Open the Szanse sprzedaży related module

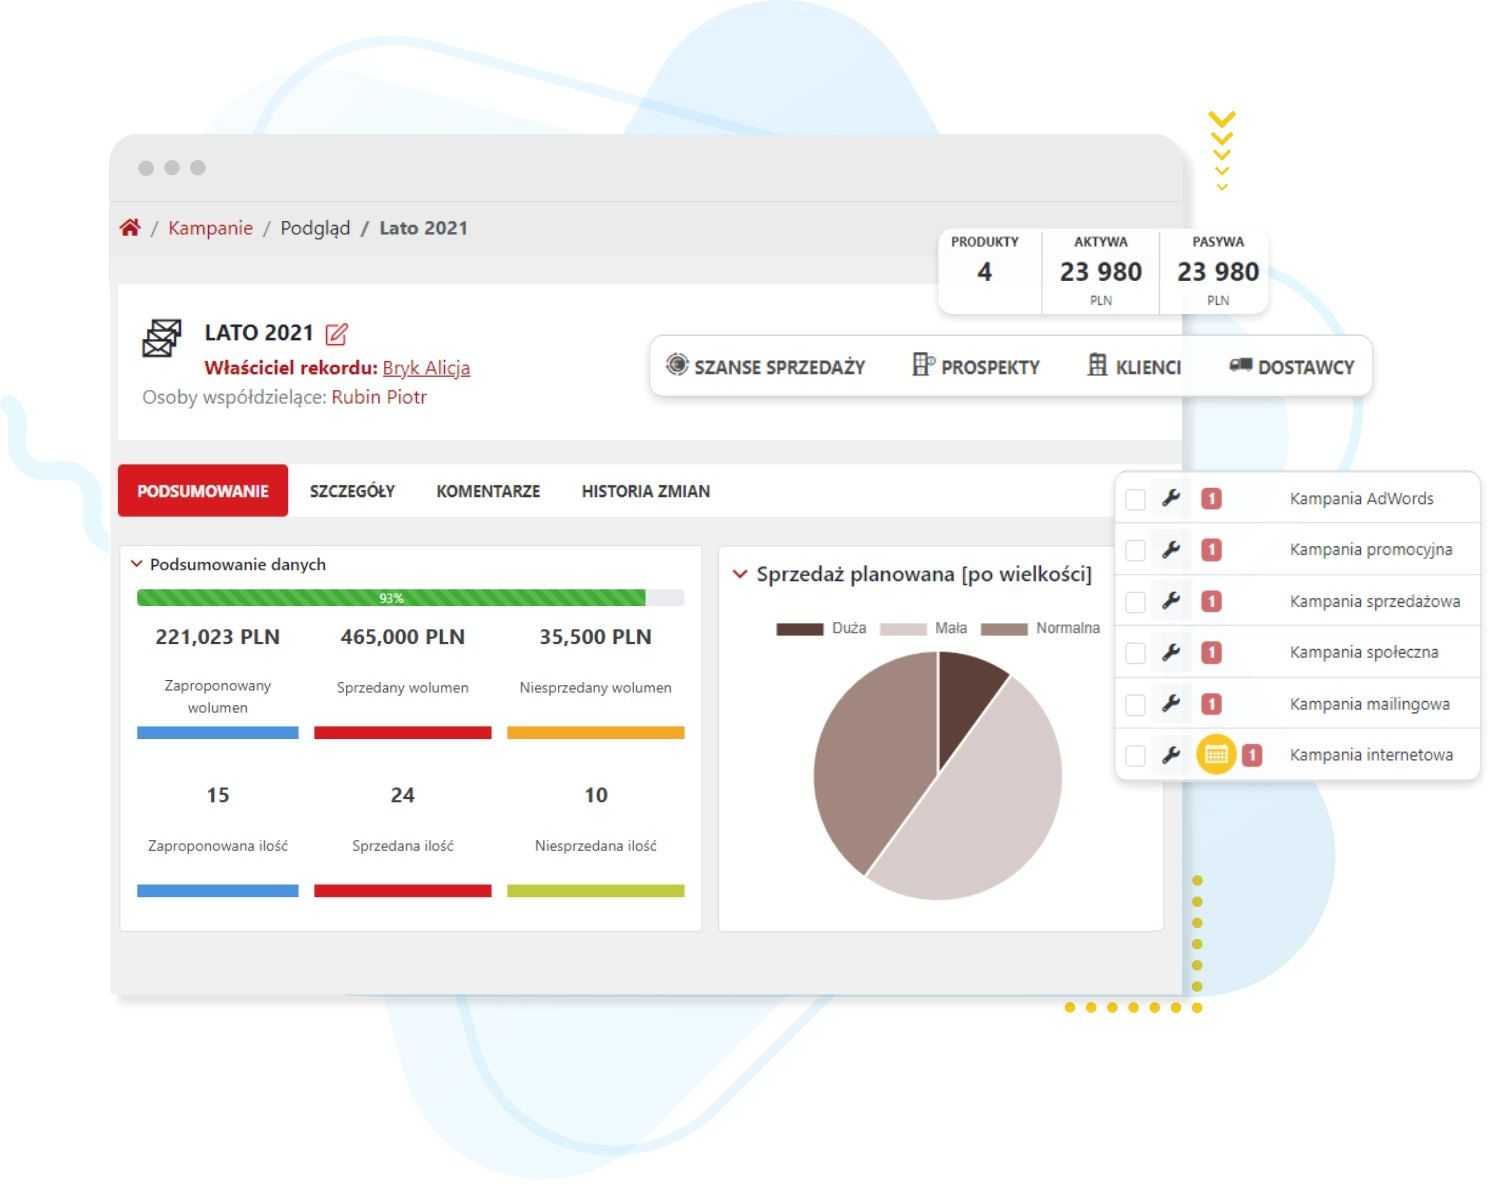766,367
